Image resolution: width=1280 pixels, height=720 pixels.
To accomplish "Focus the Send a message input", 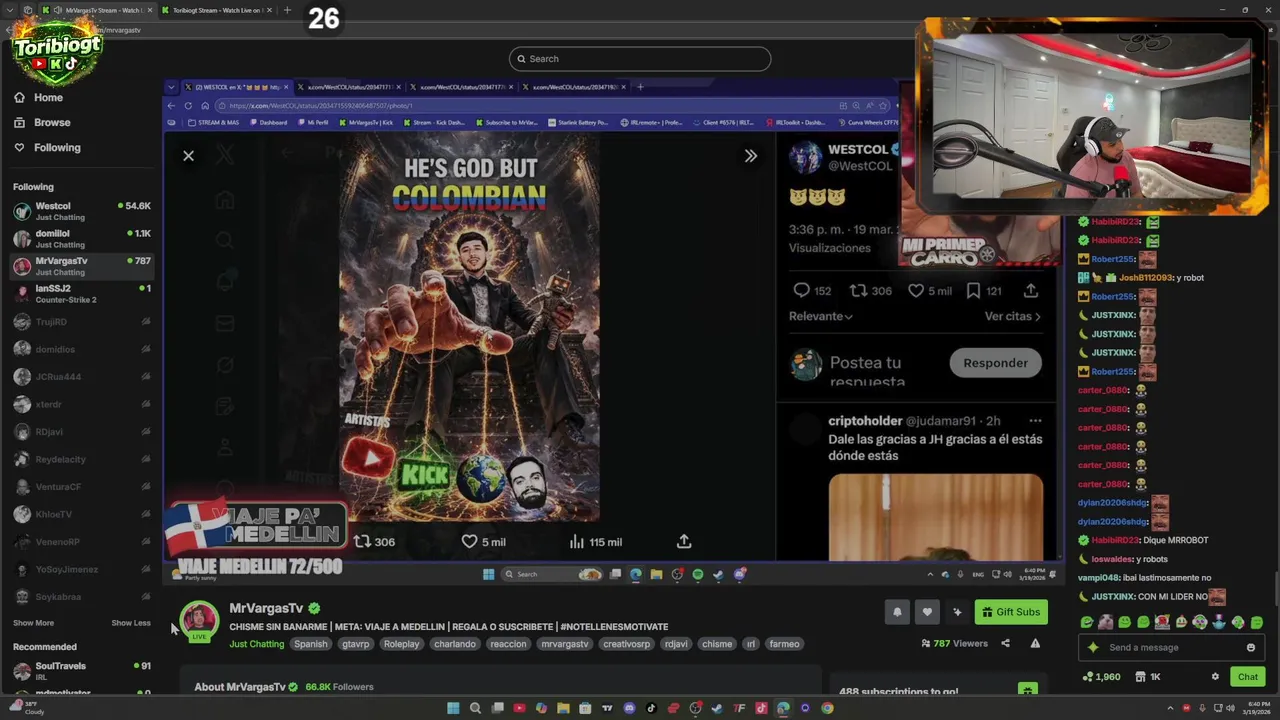I will click(x=1172, y=647).
